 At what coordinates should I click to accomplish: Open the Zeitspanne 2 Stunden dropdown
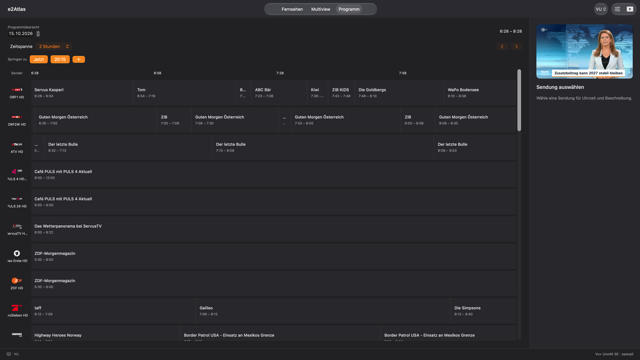tap(53, 47)
